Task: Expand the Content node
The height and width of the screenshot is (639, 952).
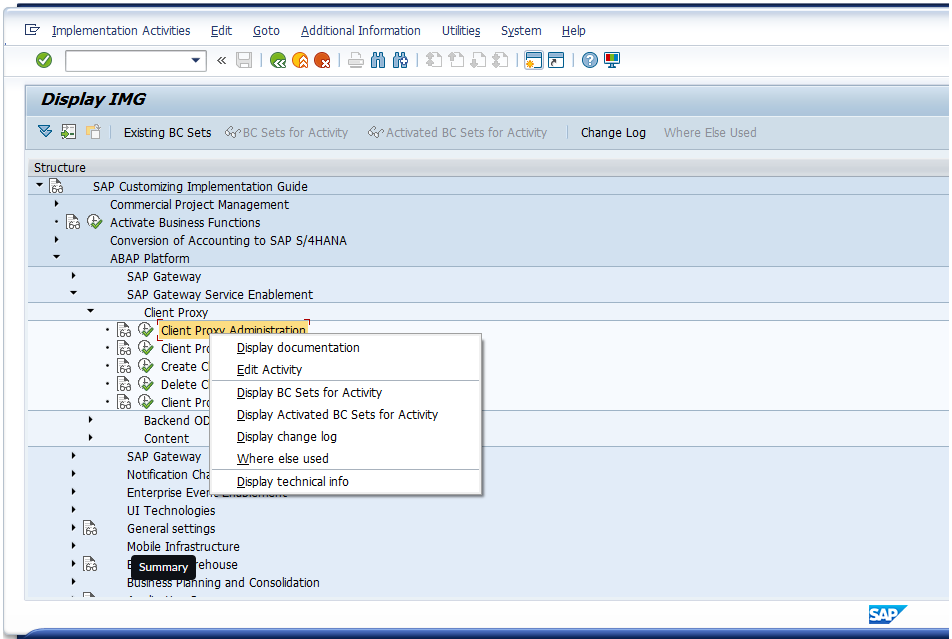Action: point(90,437)
